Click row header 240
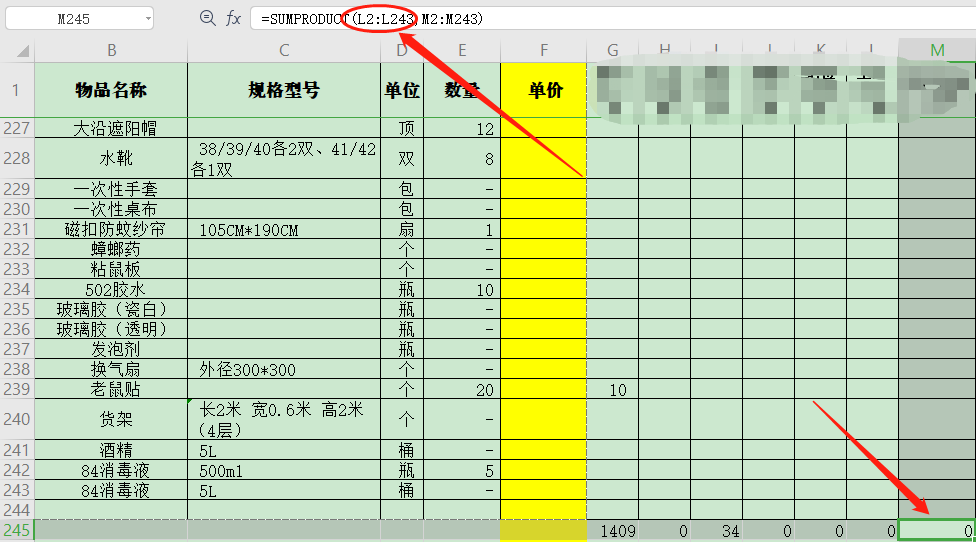This screenshot has width=976, height=542. coord(17,419)
